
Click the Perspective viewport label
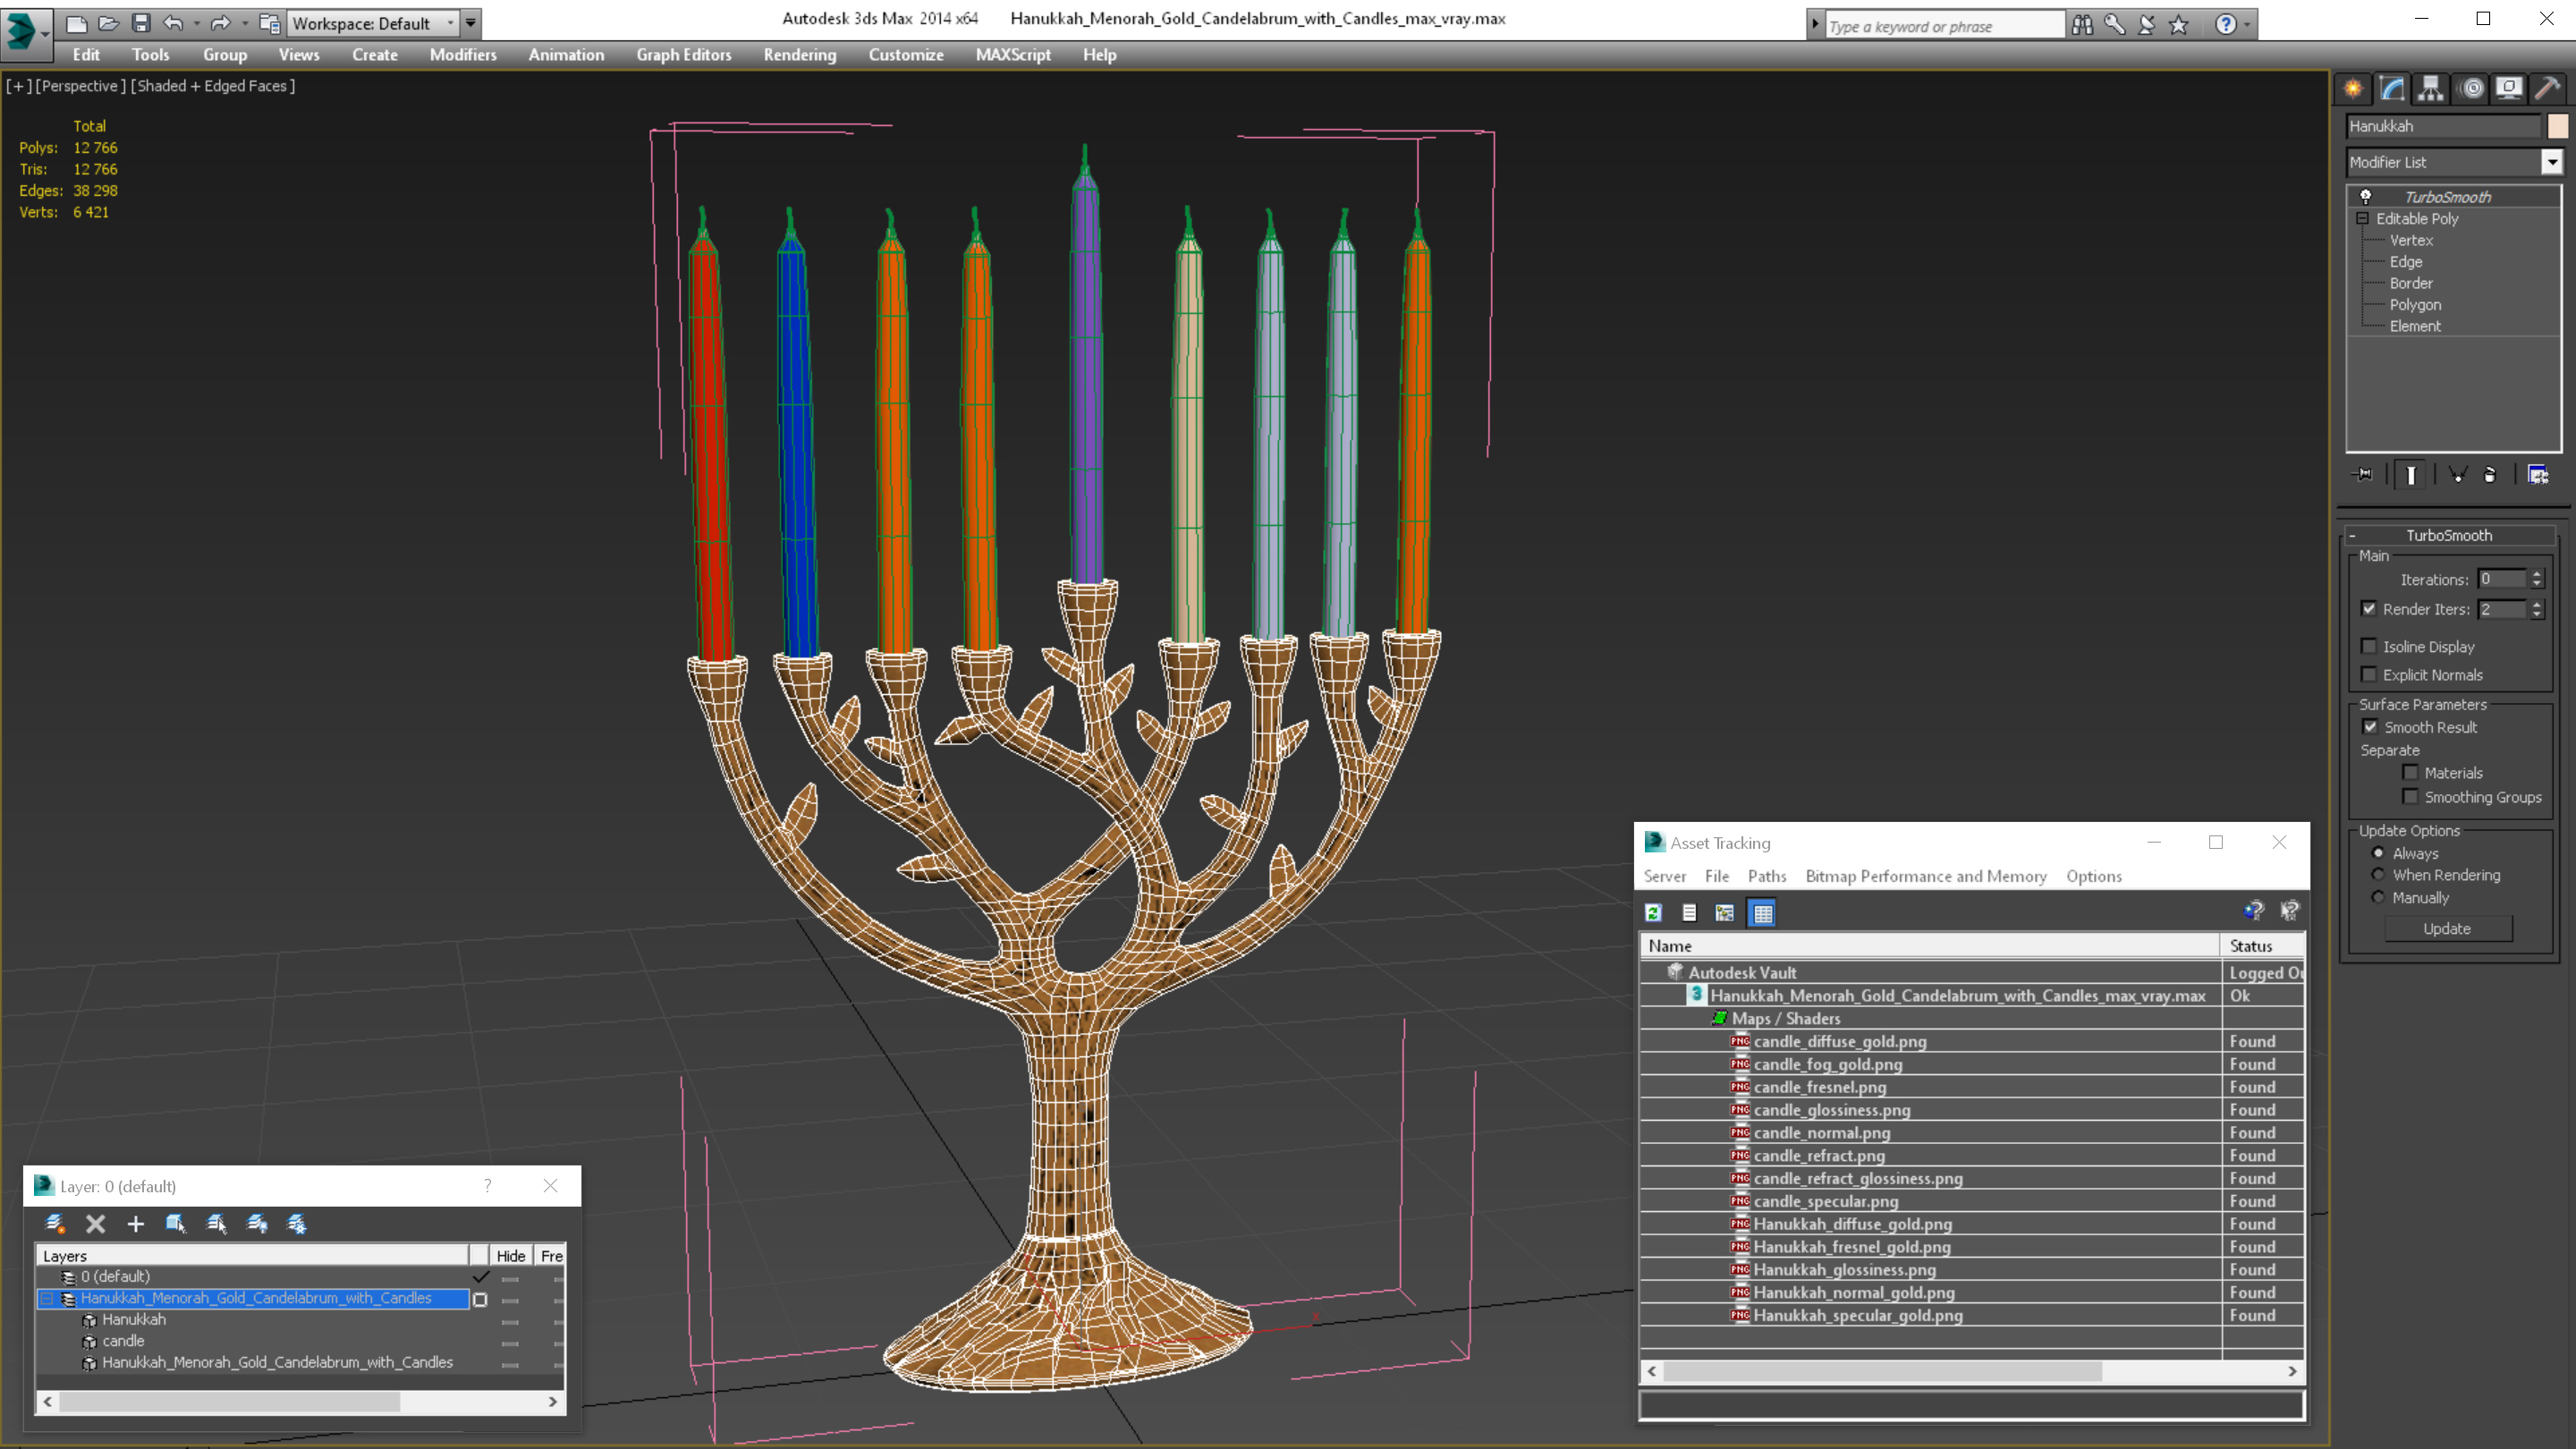(81, 86)
